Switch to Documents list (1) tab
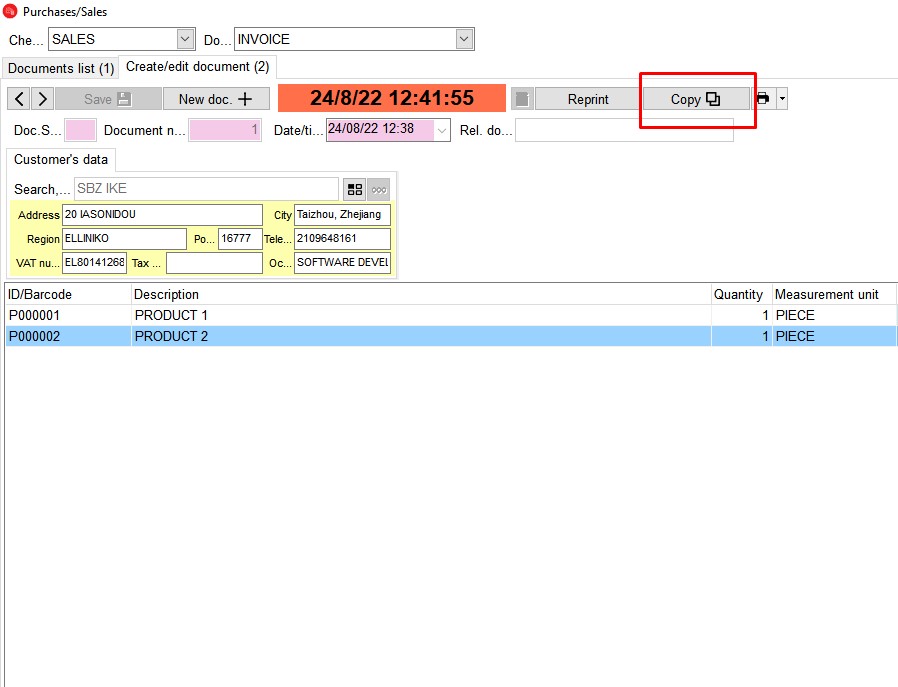This screenshot has width=898, height=687. point(61,68)
